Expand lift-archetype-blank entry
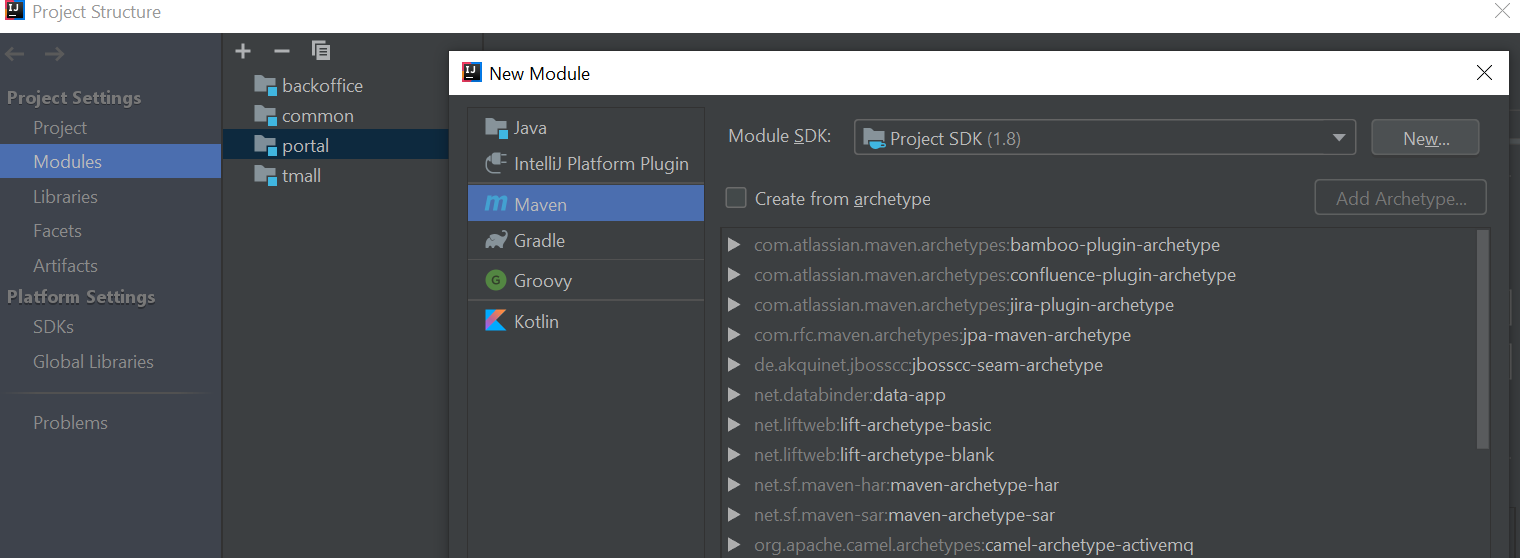The image size is (1520, 558). click(x=734, y=455)
